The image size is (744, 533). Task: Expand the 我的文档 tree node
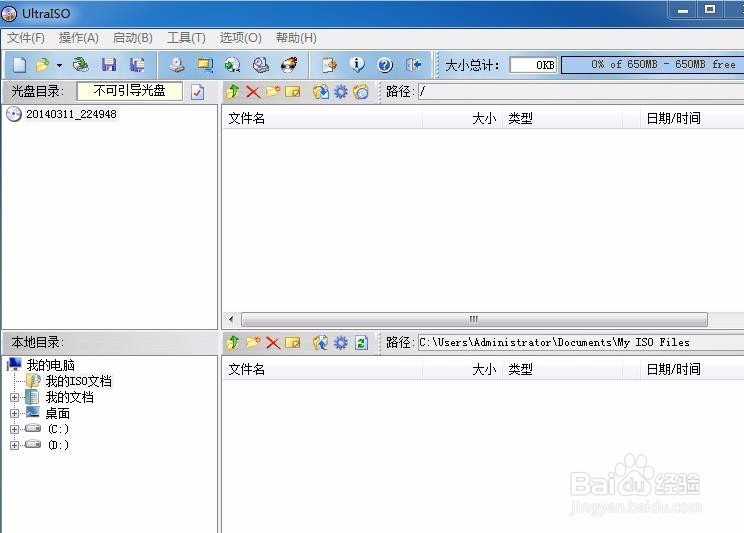(14, 397)
